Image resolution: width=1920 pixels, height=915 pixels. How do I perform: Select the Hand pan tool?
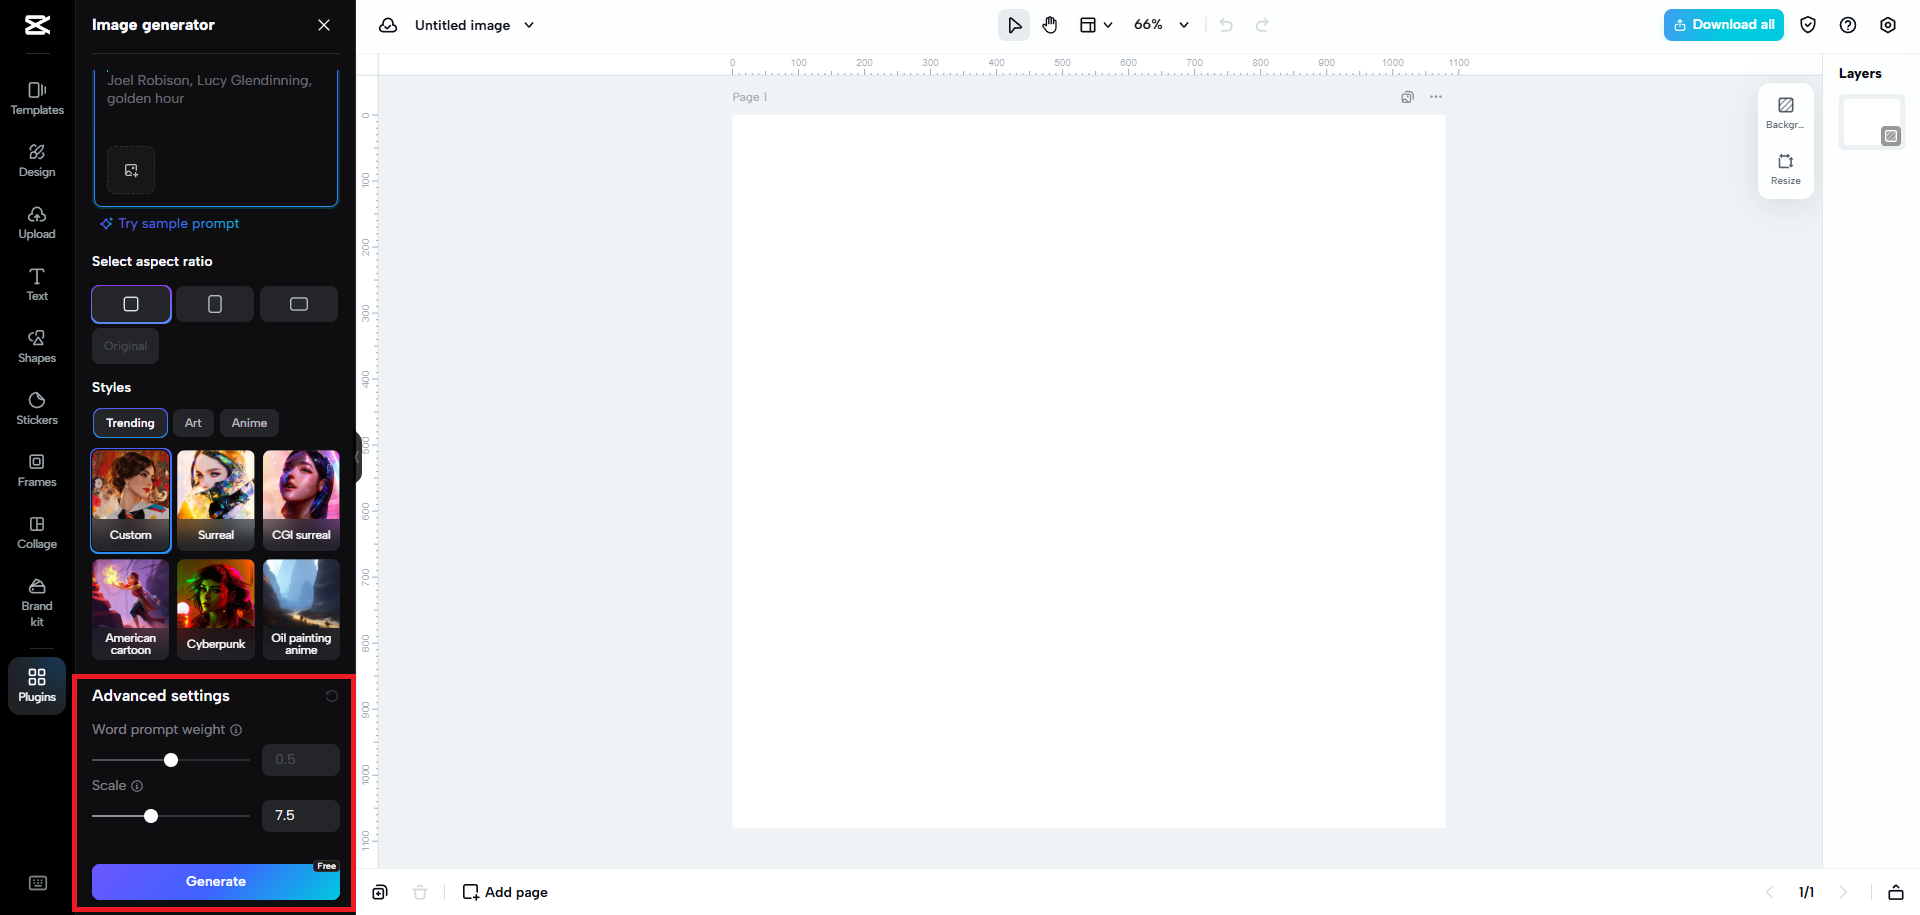1050,25
